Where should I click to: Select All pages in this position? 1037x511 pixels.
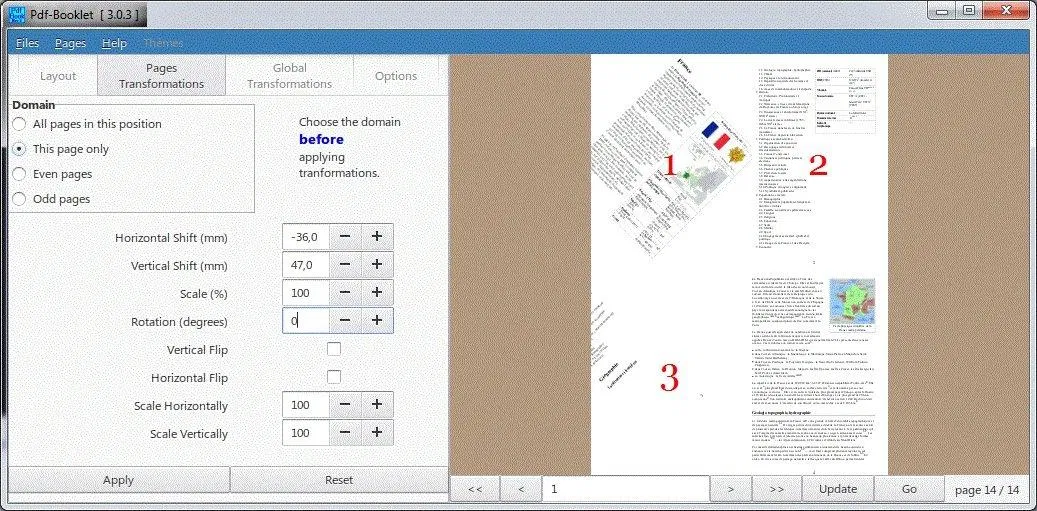click(20, 124)
